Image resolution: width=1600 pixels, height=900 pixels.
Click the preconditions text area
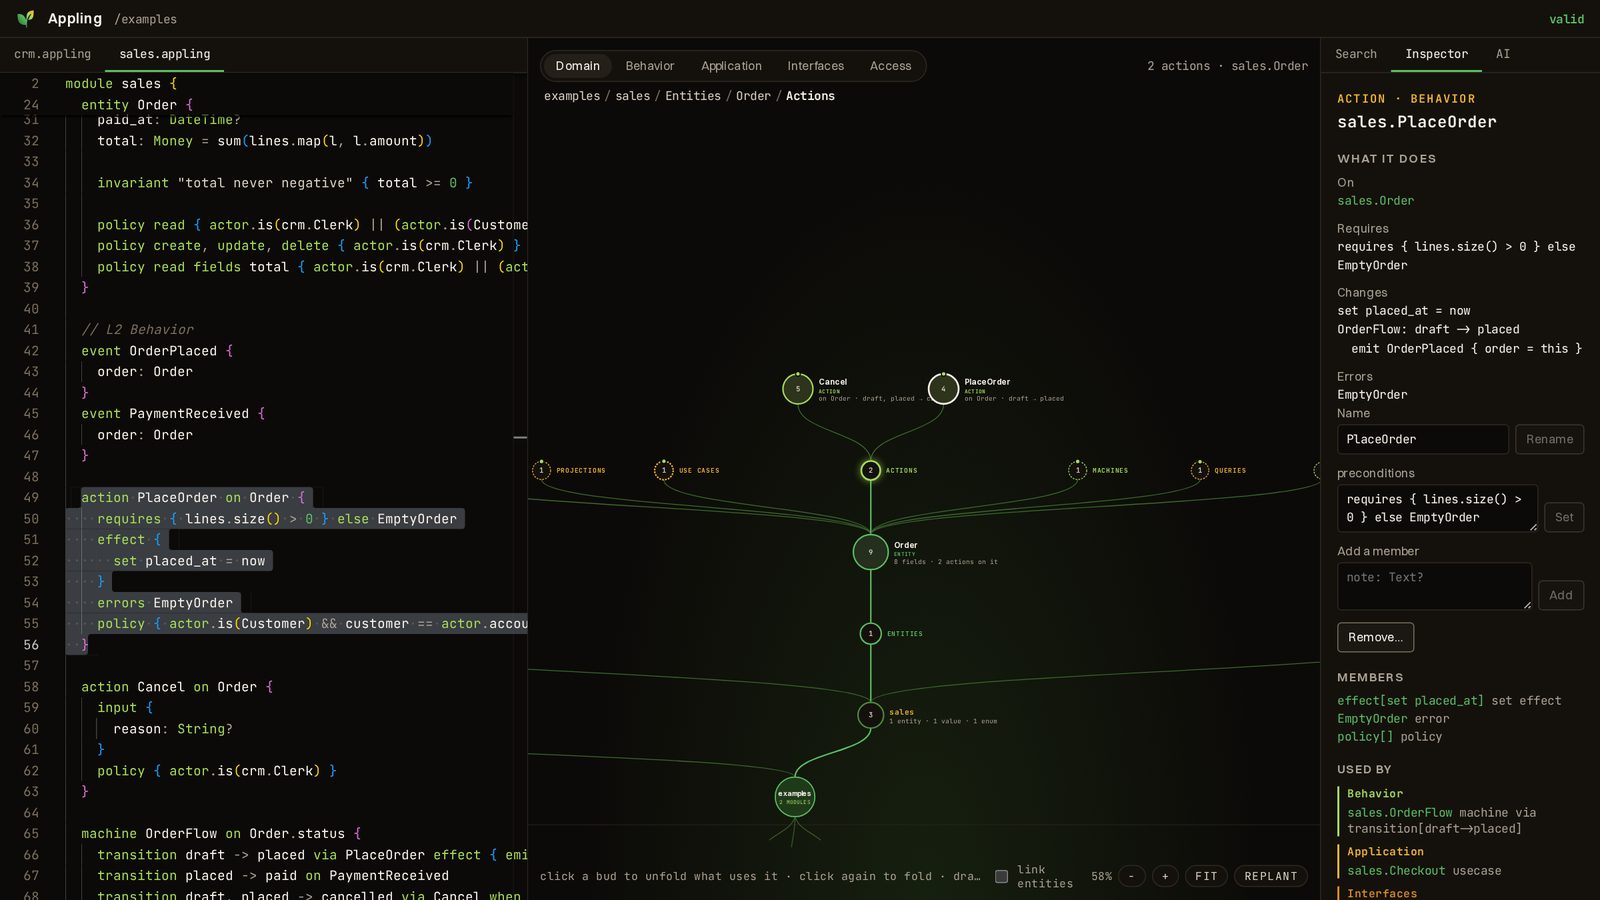[1437, 508]
